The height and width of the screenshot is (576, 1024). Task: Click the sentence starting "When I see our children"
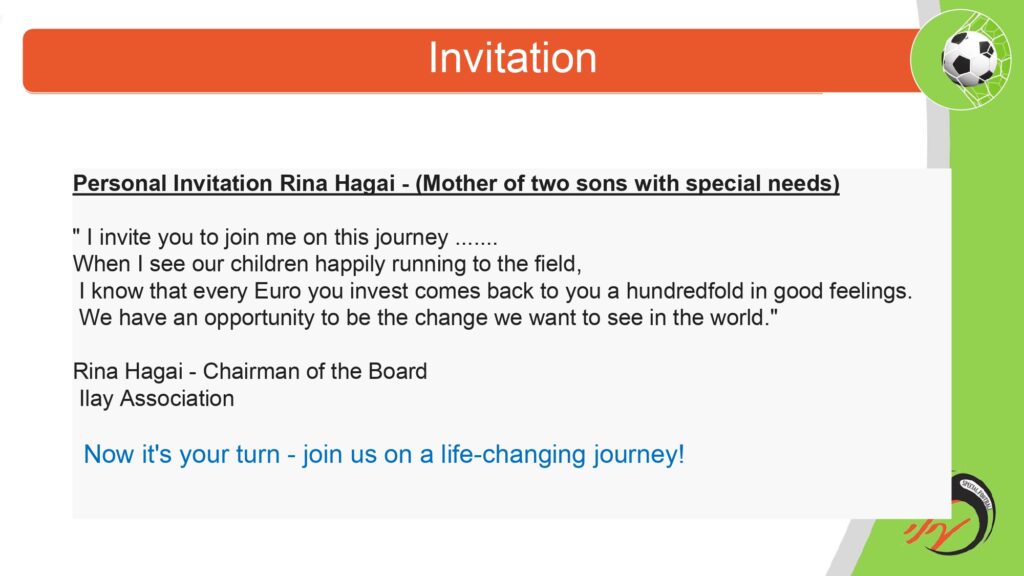327,265
